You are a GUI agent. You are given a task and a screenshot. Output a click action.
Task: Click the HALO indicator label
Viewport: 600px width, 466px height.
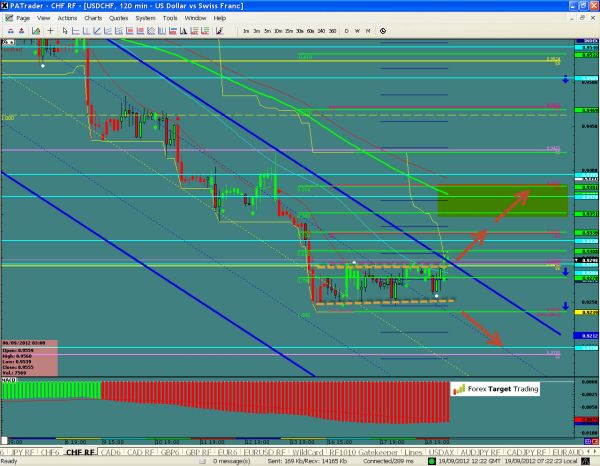coord(10,378)
